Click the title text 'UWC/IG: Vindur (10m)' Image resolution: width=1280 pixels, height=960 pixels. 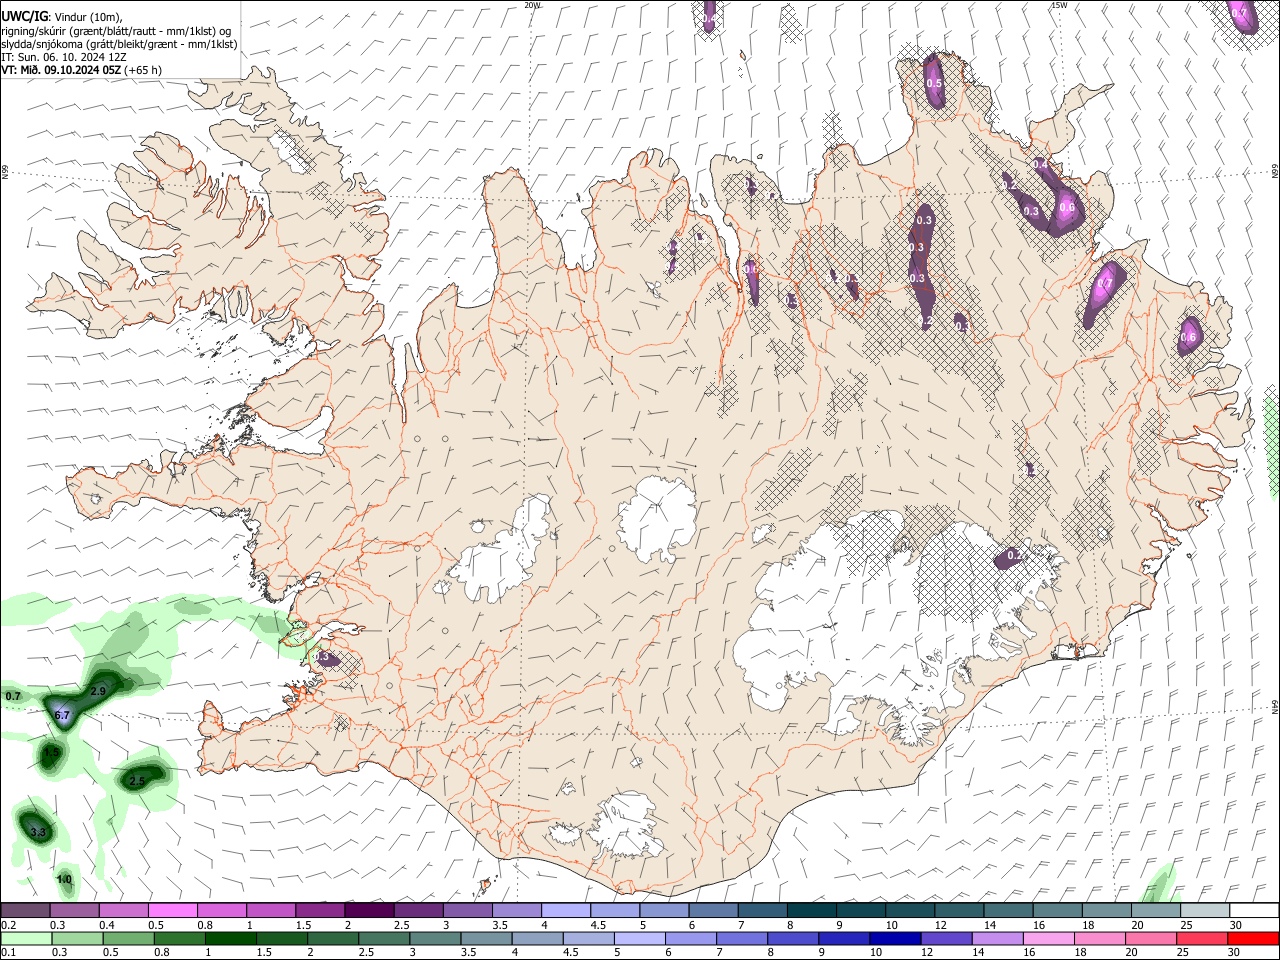tap(61, 17)
